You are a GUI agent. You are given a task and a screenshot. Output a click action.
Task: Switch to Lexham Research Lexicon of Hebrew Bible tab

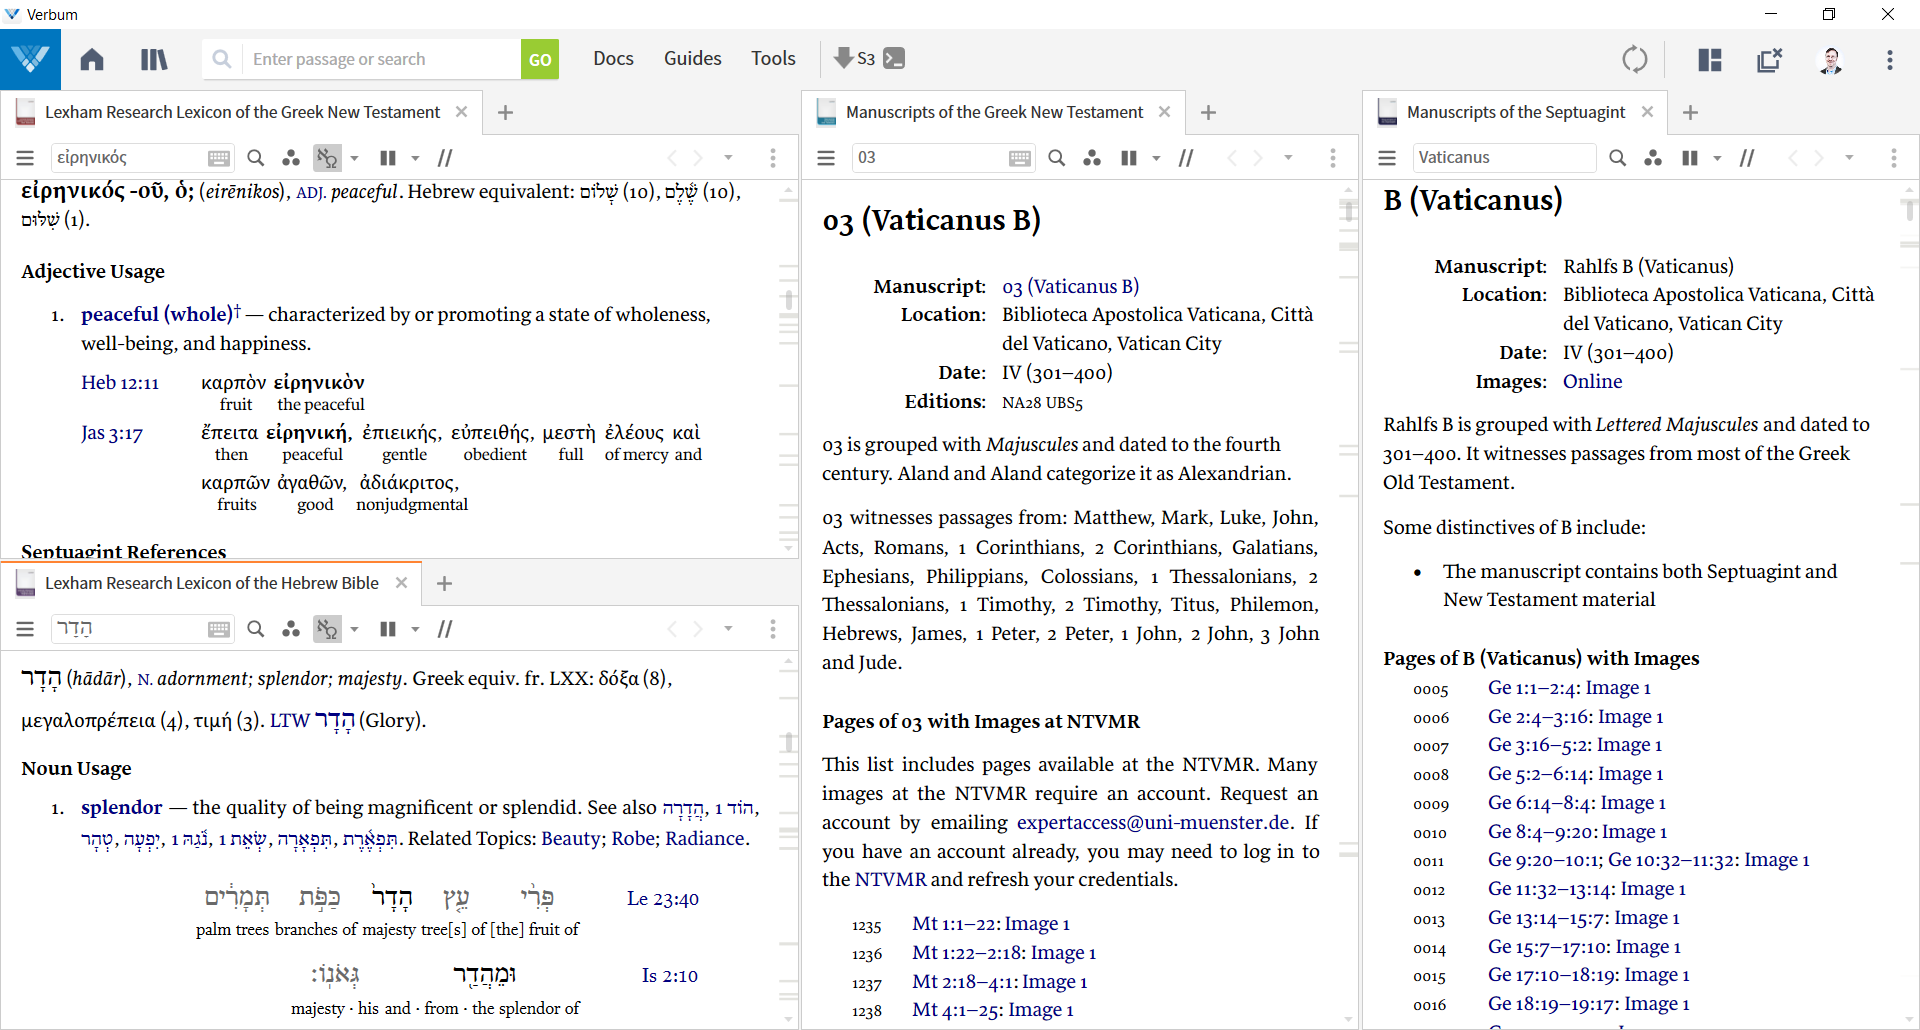pyautogui.click(x=211, y=583)
